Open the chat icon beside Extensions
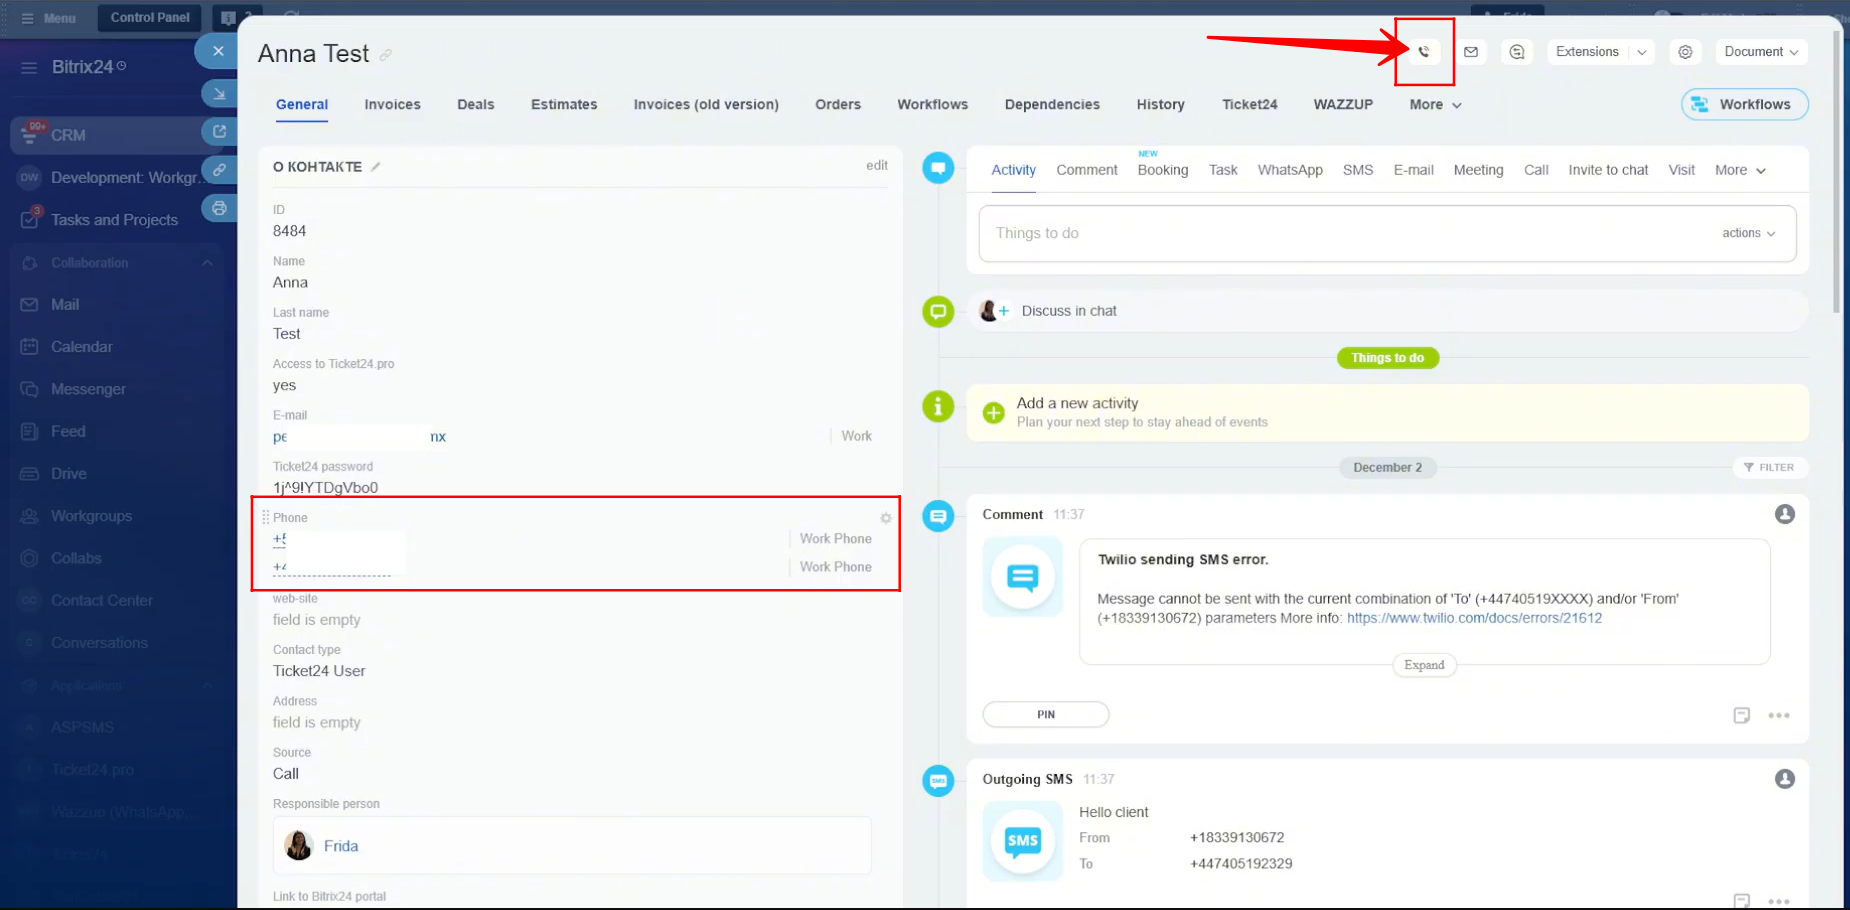Screen dimensions: 1850x910 (1517, 52)
